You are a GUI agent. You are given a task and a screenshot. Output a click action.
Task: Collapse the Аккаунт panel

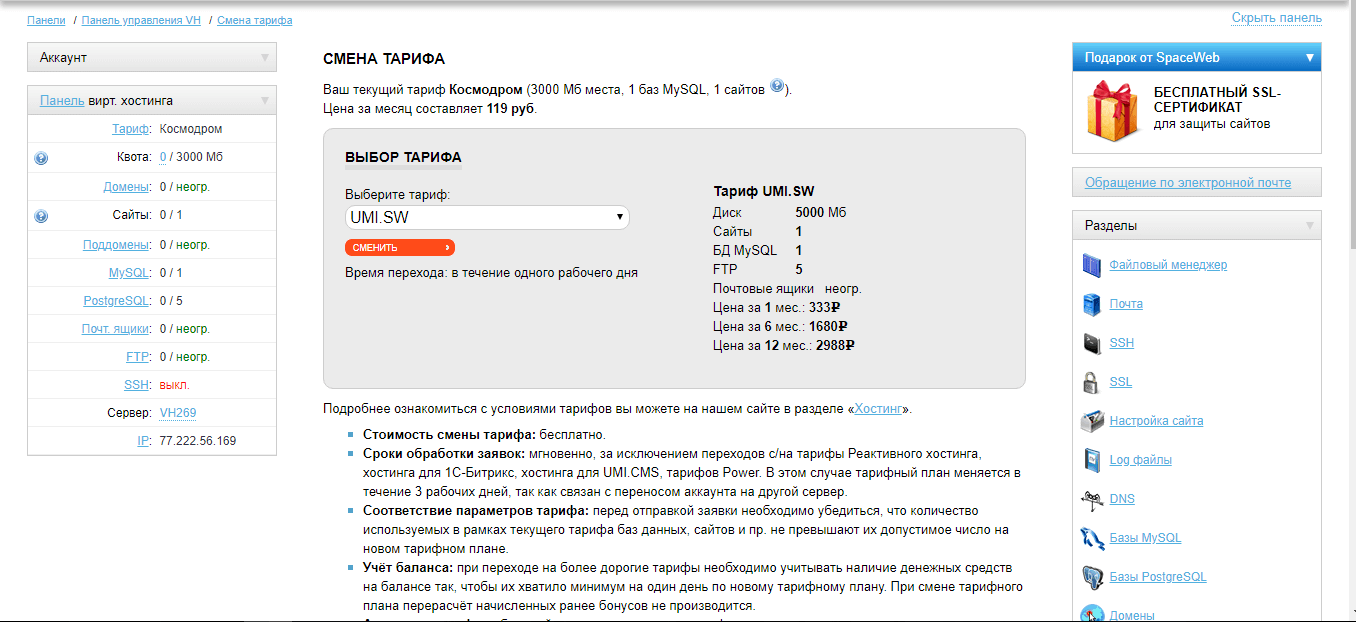coord(264,58)
